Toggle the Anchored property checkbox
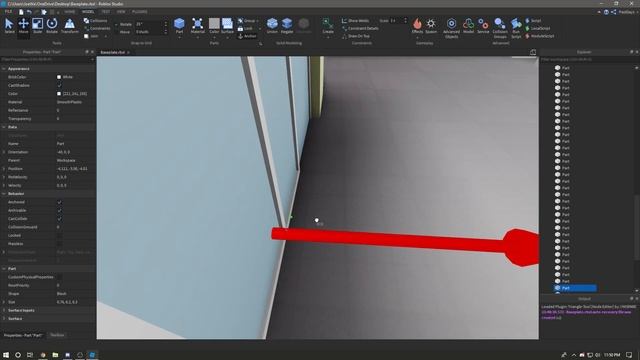This screenshot has height=360, width=640. tap(59, 202)
